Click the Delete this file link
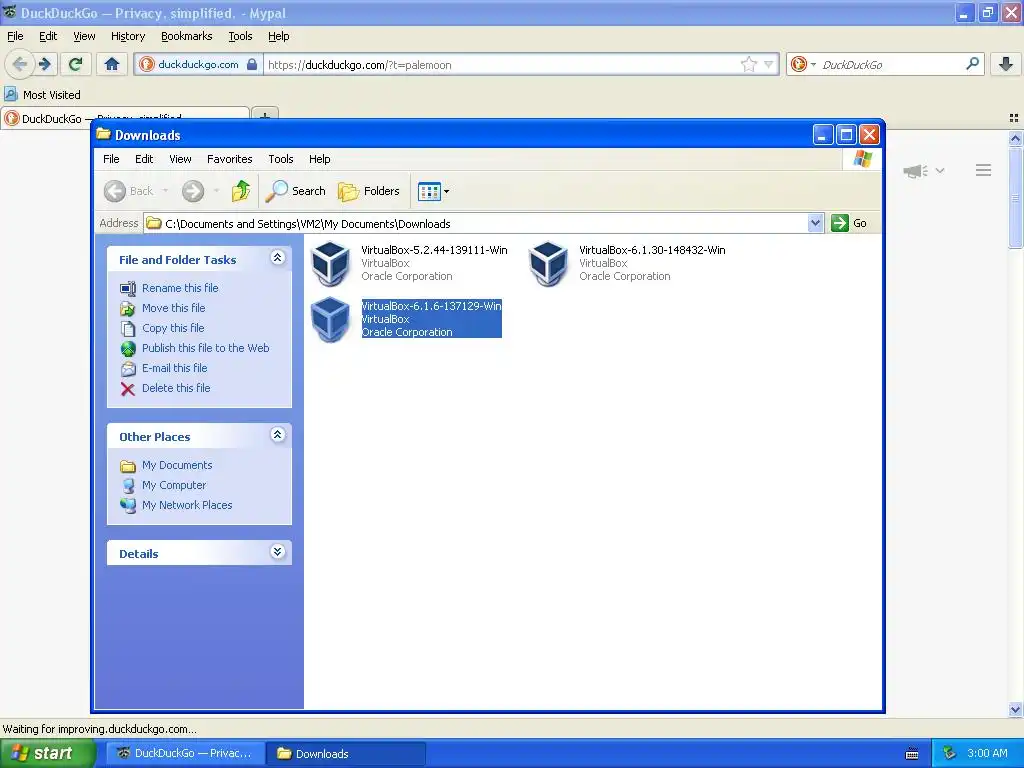Viewport: 1024px width, 768px height. tap(176, 388)
